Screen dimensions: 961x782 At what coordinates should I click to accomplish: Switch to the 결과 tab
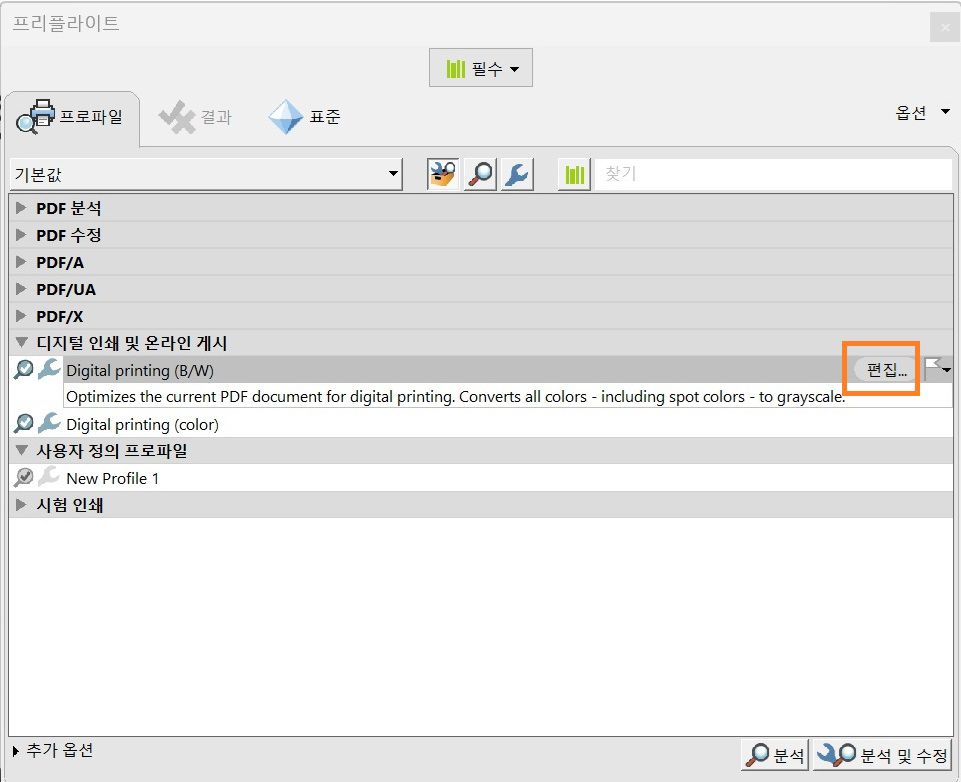tap(195, 116)
